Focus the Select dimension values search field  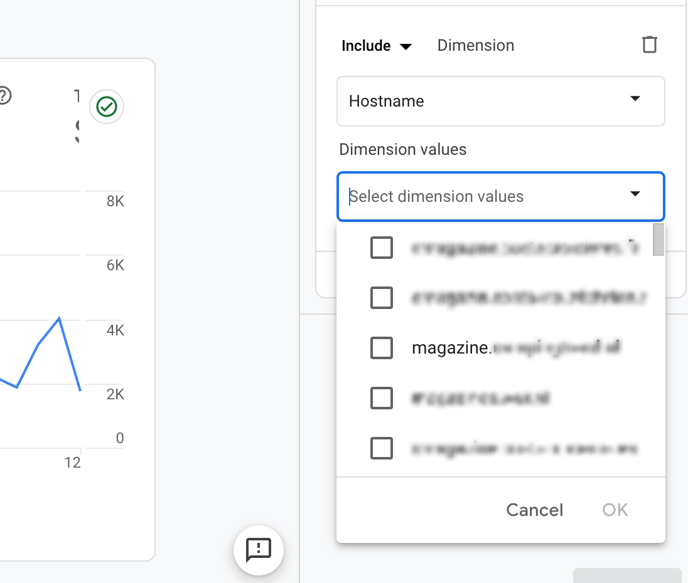pos(480,197)
